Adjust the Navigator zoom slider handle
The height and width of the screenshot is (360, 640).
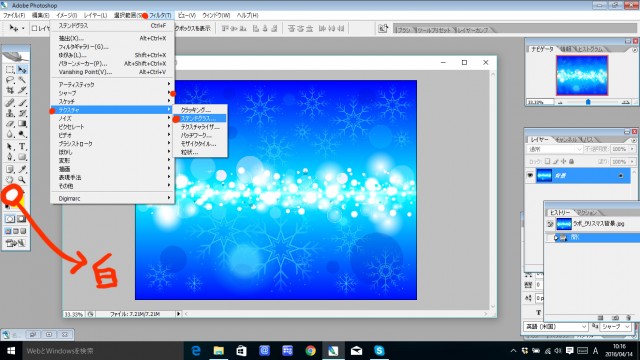(x=588, y=102)
